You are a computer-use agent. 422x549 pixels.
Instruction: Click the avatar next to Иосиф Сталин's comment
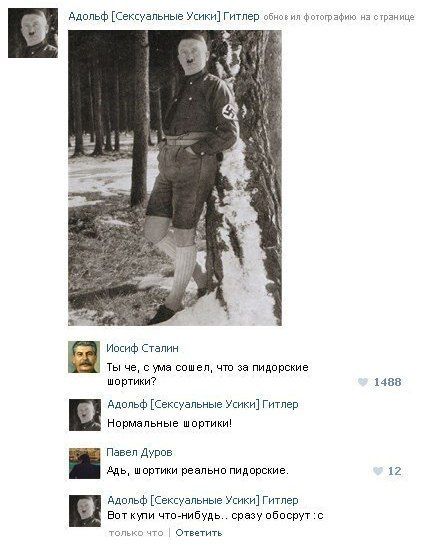[x=84, y=357]
